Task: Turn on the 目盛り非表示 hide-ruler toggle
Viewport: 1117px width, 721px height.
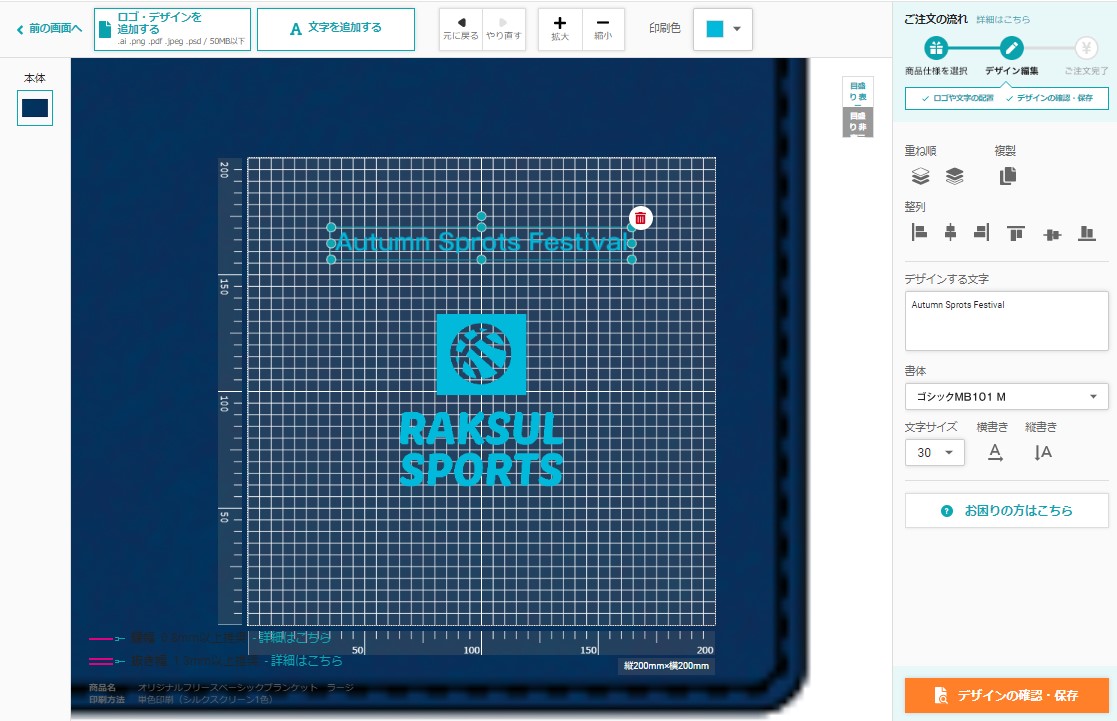Action: click(858, 122)
